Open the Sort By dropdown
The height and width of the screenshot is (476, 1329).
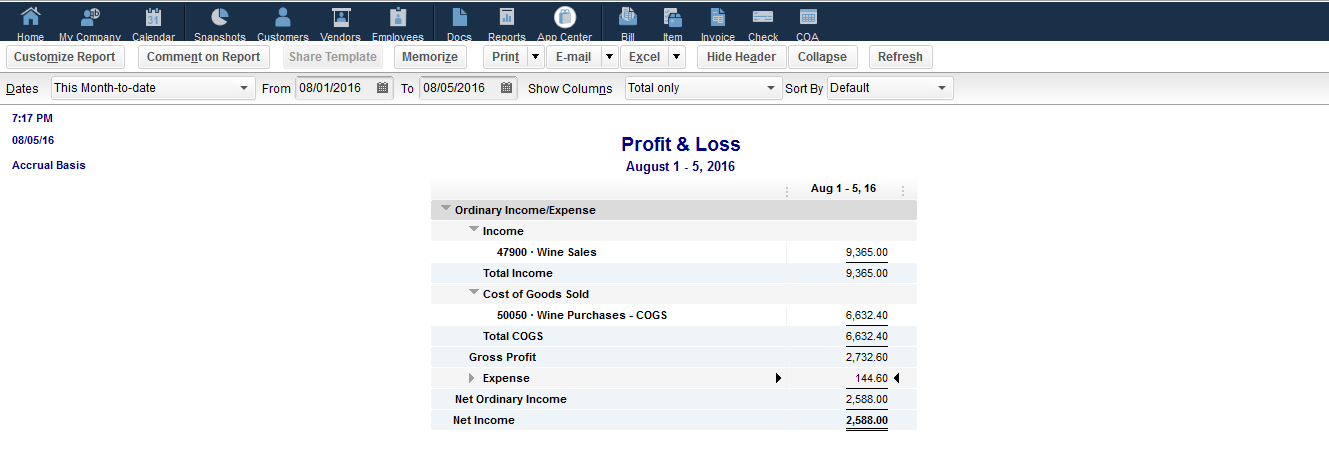[x=889, y=88]
